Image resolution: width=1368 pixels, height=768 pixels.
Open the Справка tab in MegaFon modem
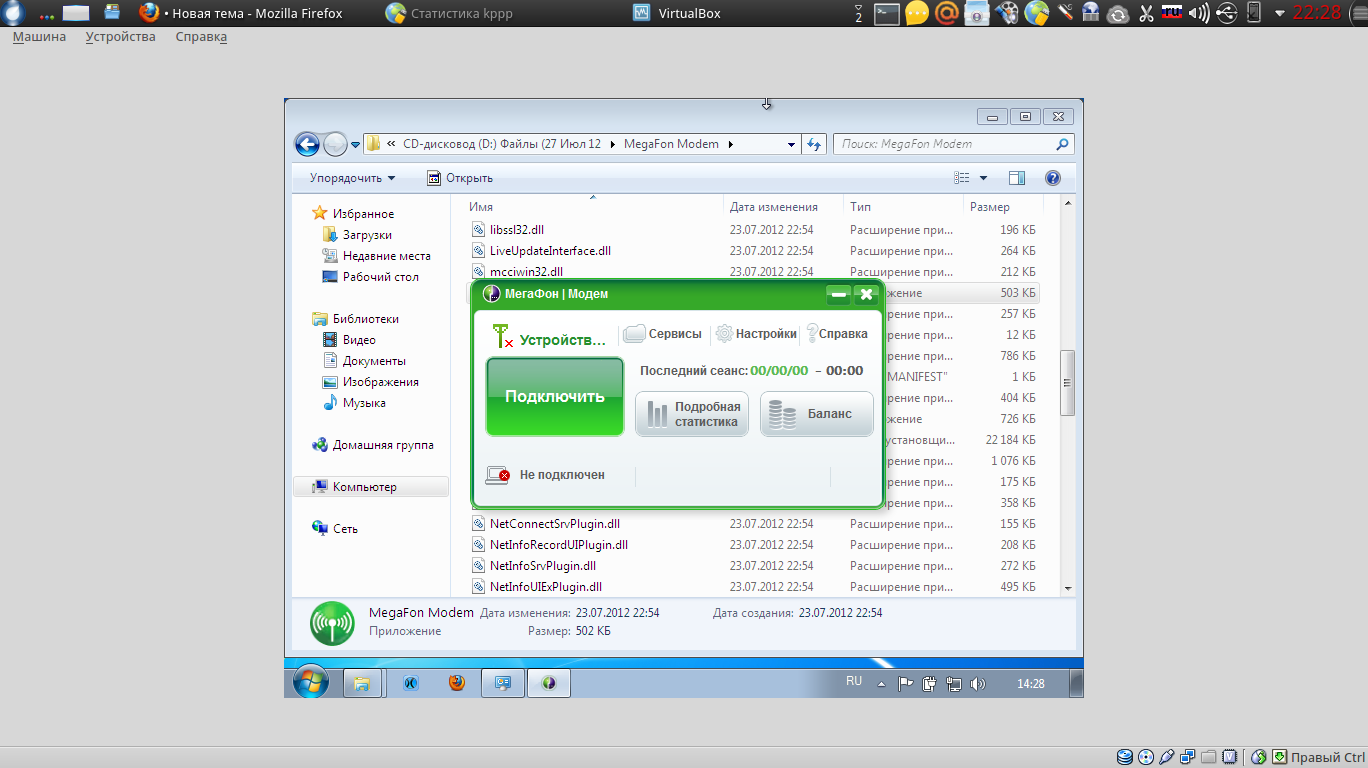pos(836,334)
